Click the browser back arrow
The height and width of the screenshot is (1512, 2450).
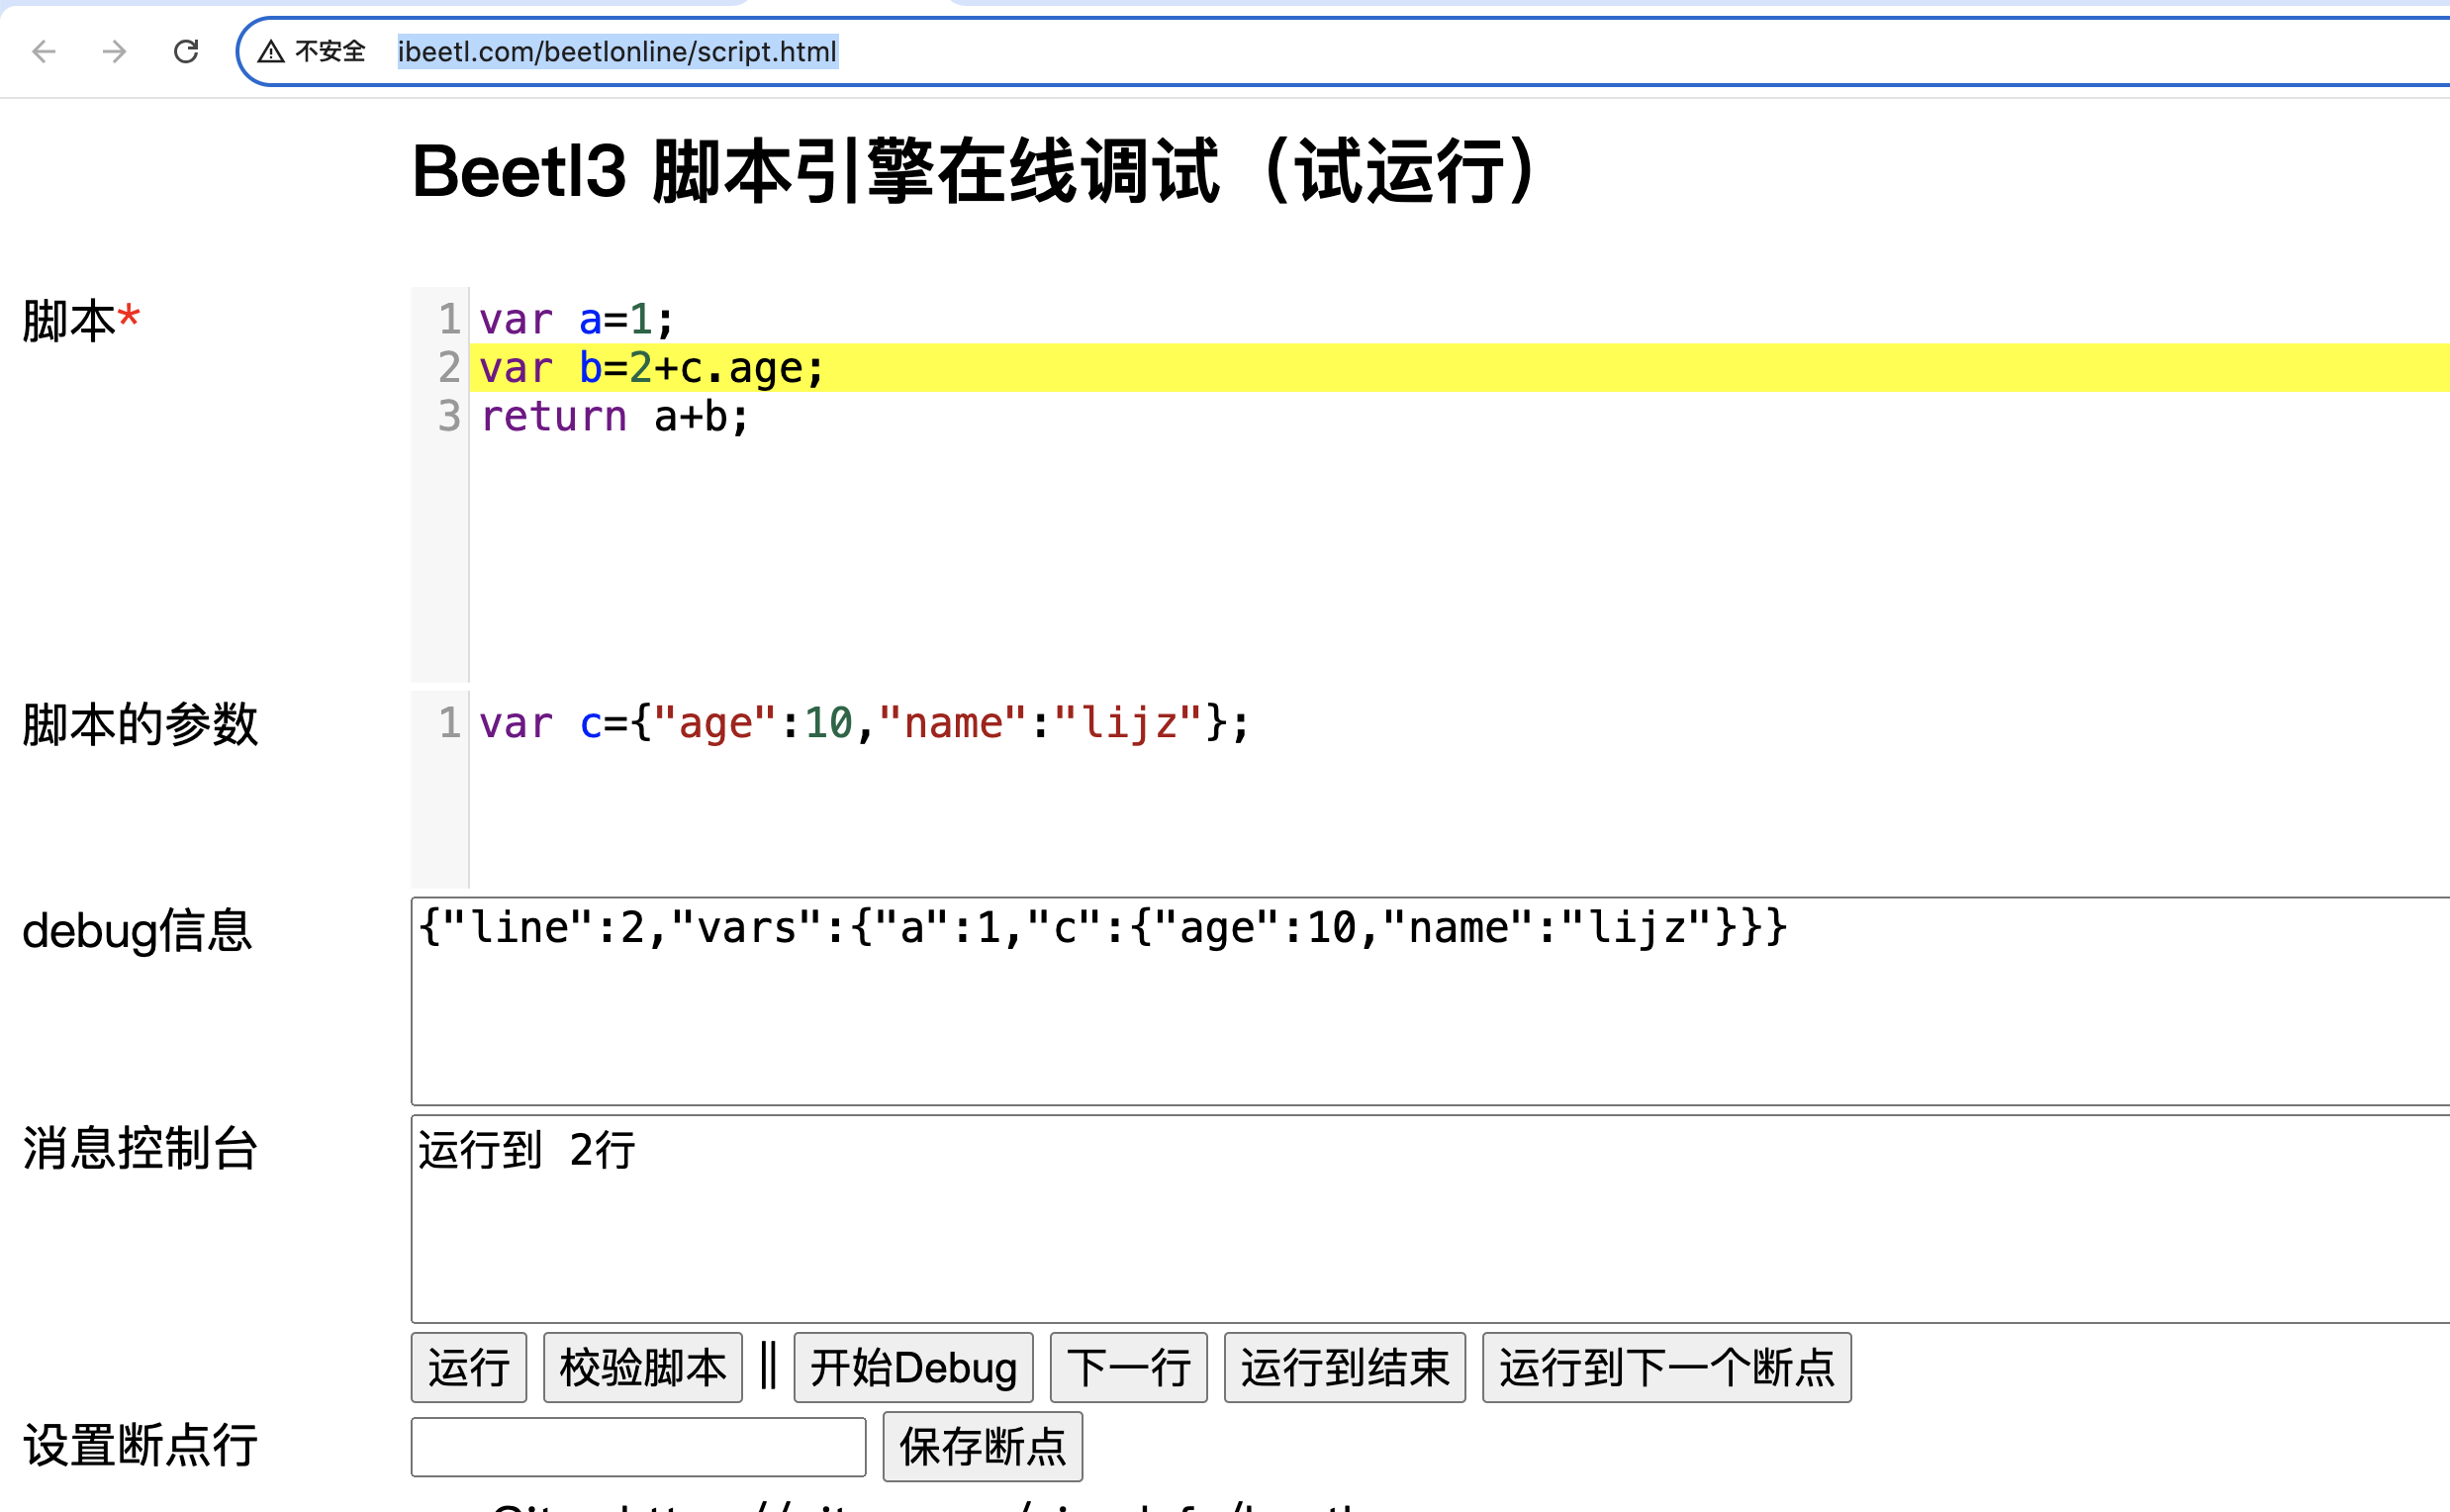coord(44,51)
